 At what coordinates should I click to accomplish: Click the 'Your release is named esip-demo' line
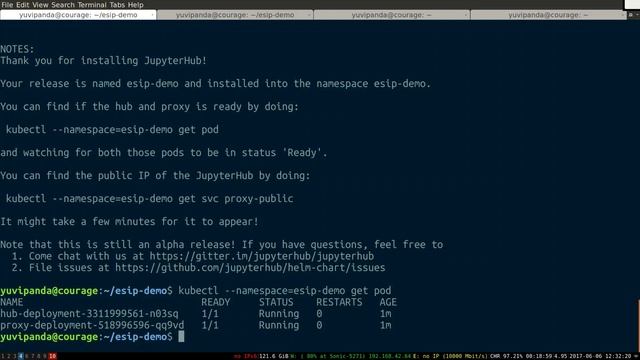click(x=216, y=83)
